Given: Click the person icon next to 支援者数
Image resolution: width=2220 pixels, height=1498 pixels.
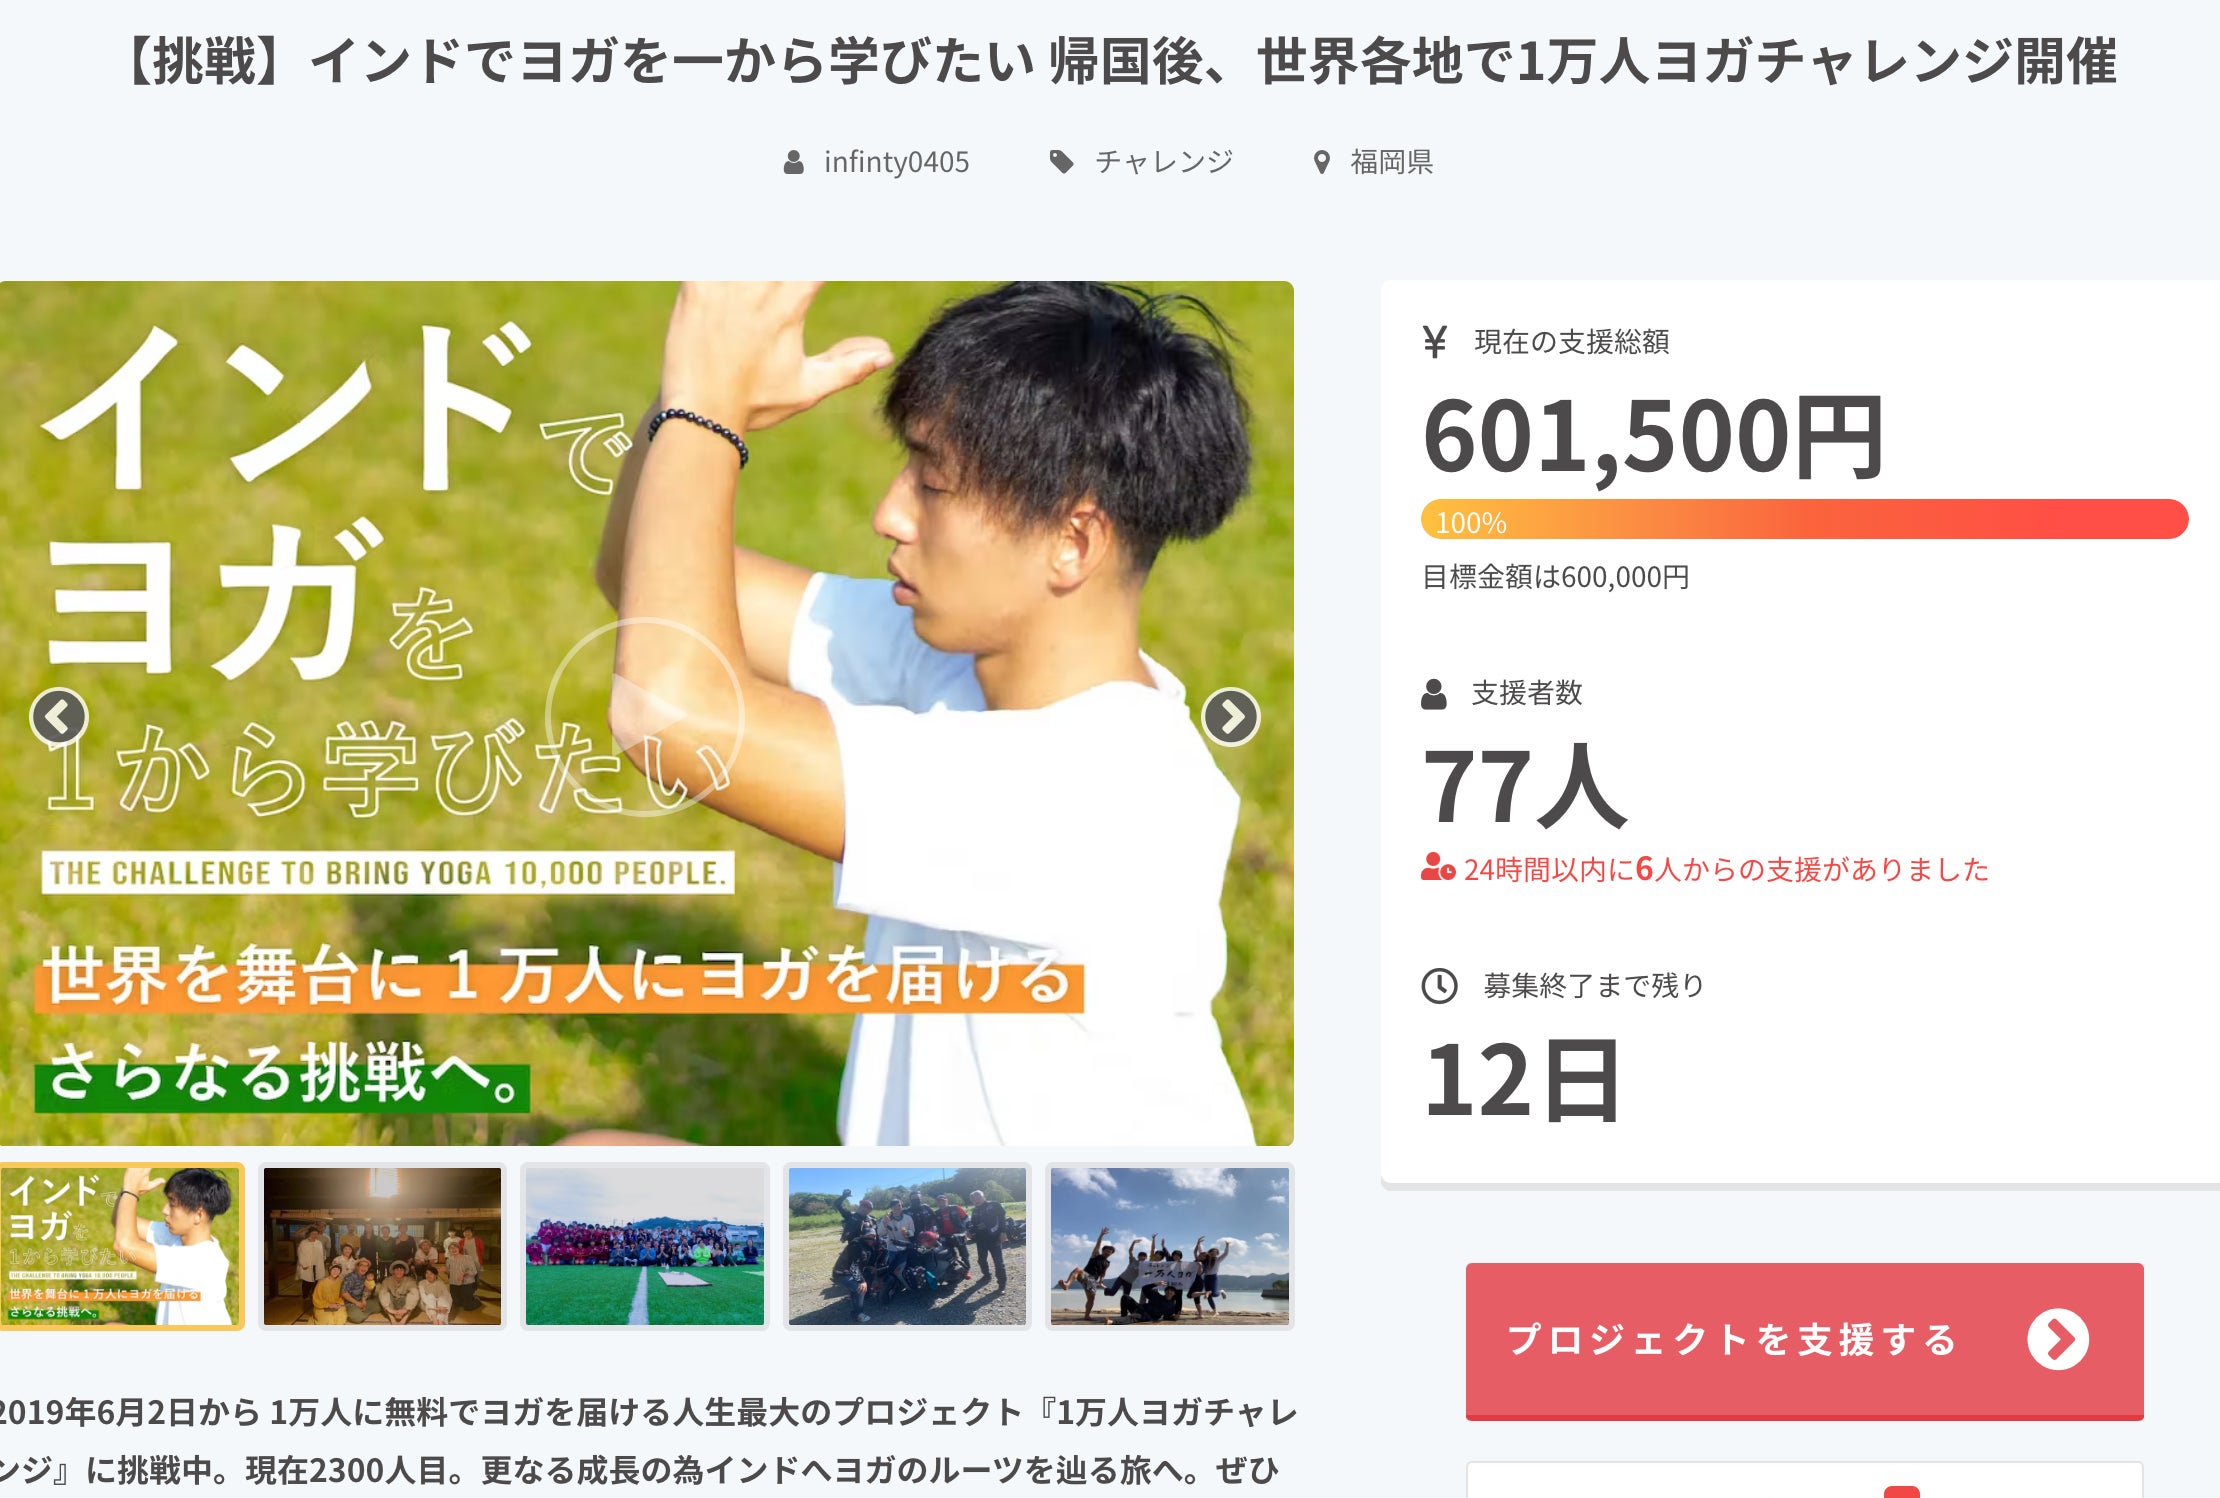Looking at the screenshot, I should point(1434,693).
